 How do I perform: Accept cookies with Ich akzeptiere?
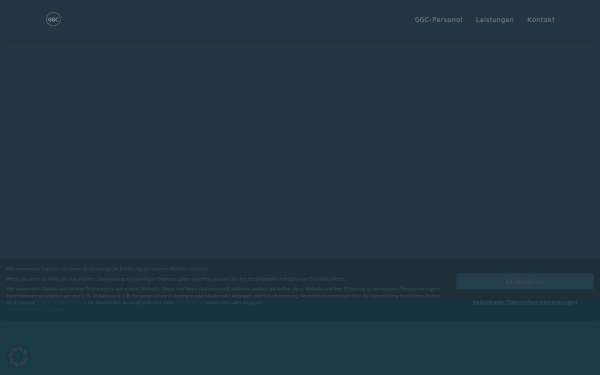click(x=525, y=282)
